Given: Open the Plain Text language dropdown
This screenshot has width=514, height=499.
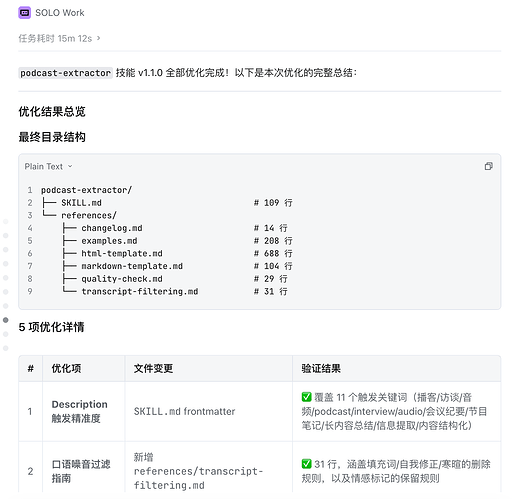Looking at the screenshot, I should pyautogui.click(x=48, y=166).
